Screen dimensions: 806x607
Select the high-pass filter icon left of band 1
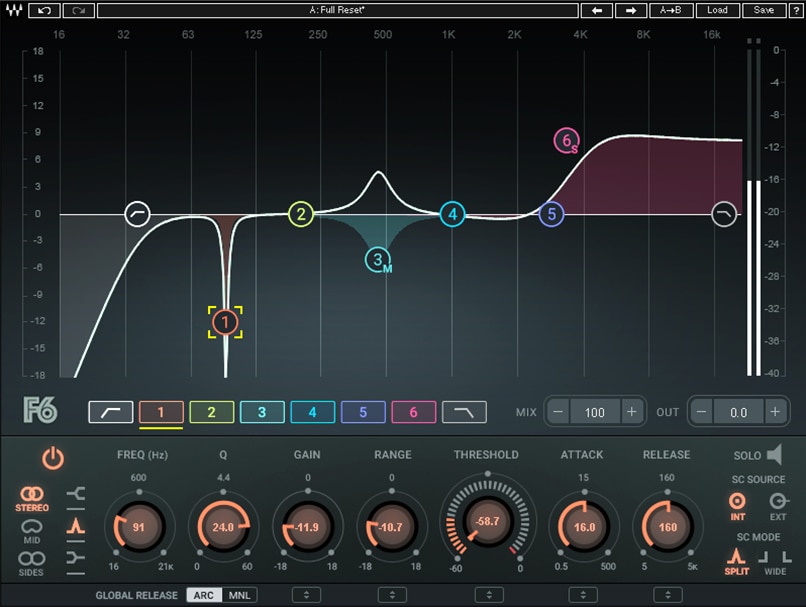(x=110, y=411)
